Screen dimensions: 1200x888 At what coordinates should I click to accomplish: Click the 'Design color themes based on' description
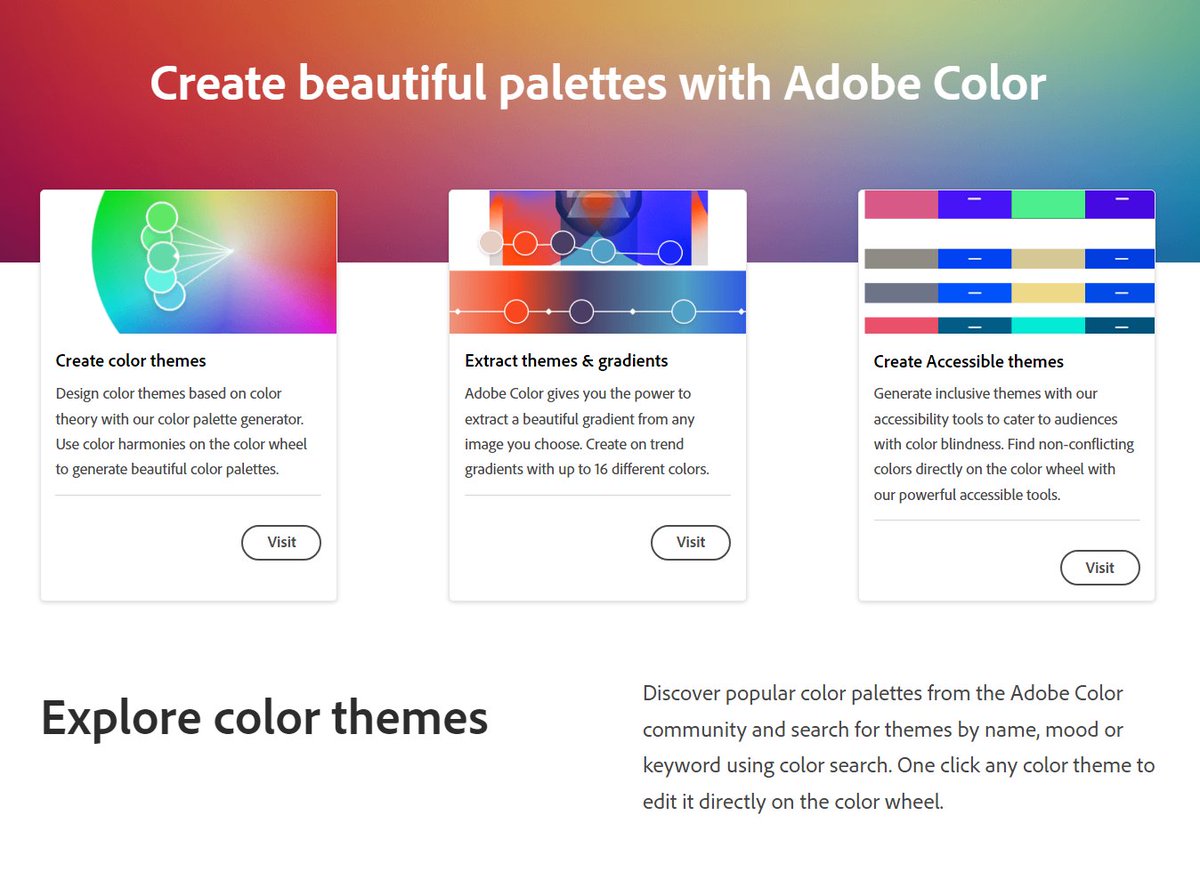(x=182, y=431)
